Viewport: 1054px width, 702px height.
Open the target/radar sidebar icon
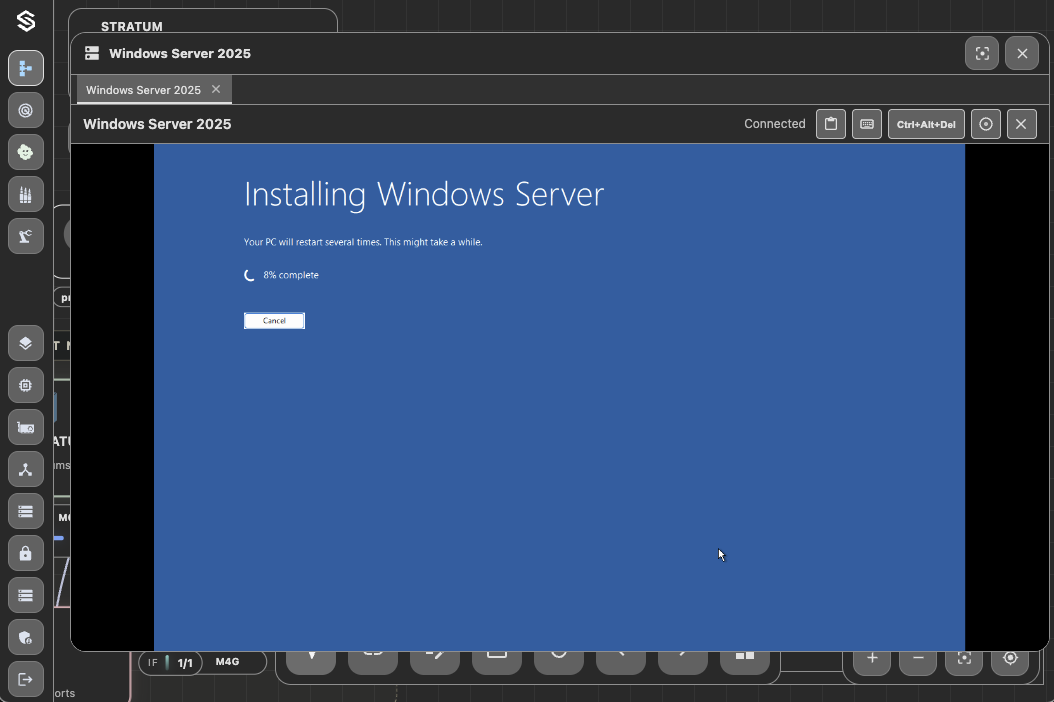click(26, 110)
